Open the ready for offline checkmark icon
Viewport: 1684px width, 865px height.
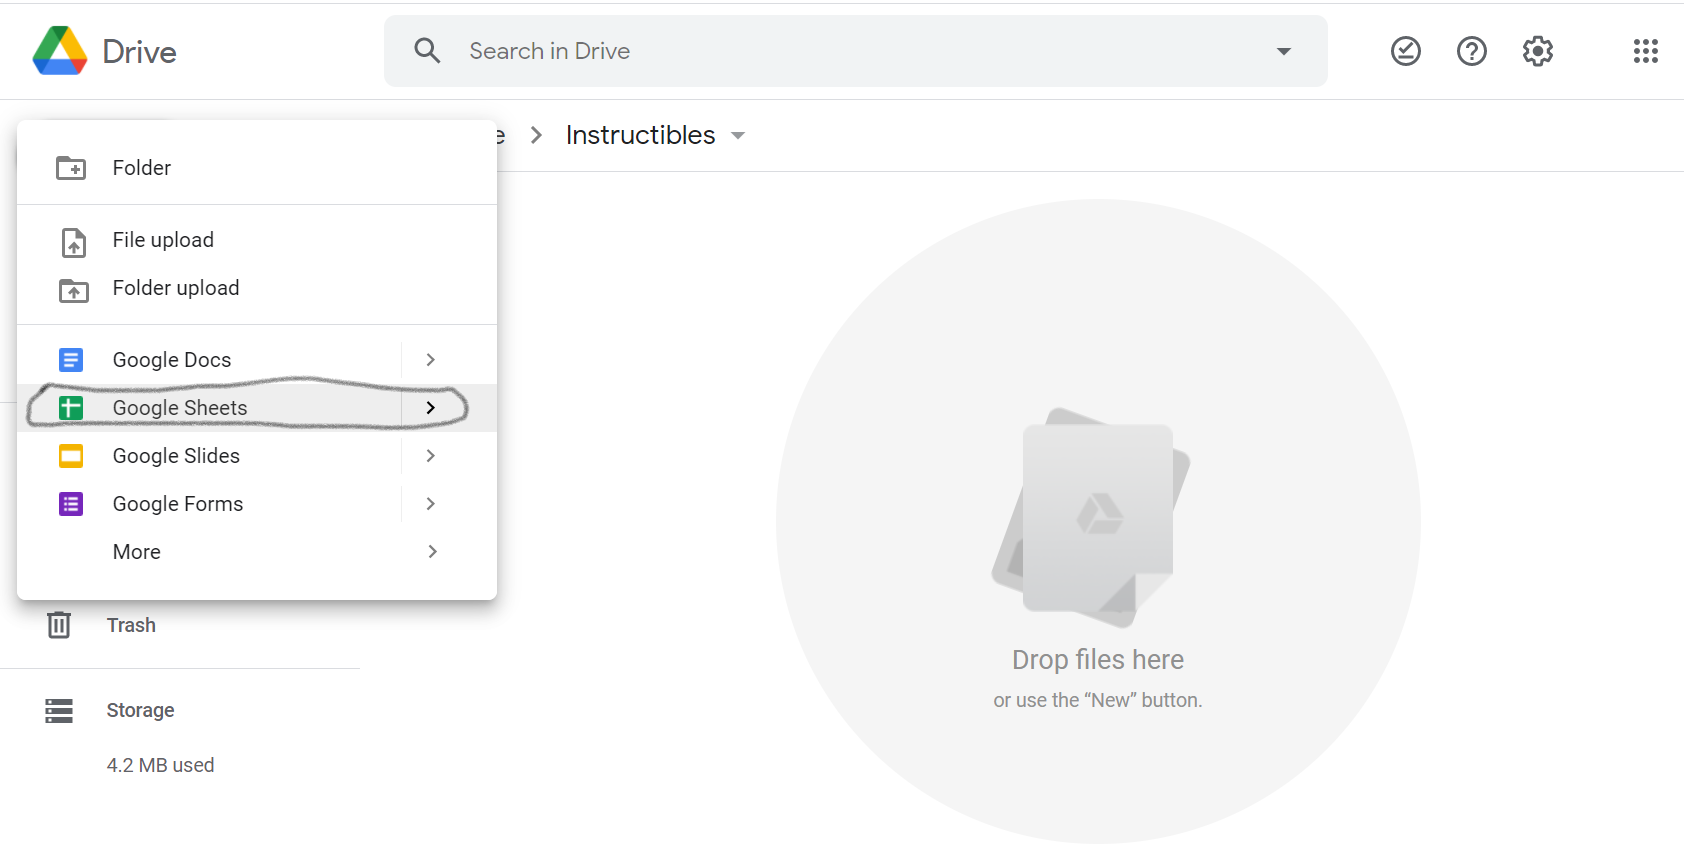click(x=1405, y=51)
